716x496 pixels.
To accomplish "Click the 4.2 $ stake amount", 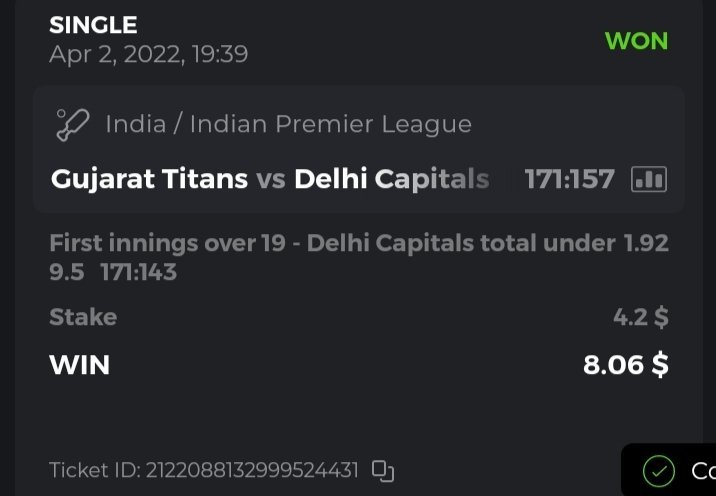I will pyautogui.click(x=640, y=317).
